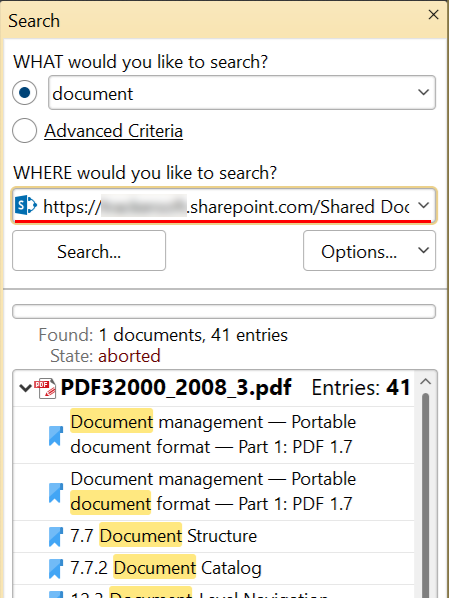Click the 'document' search text field
The image size is (449, 600).
tap(232, 93)
